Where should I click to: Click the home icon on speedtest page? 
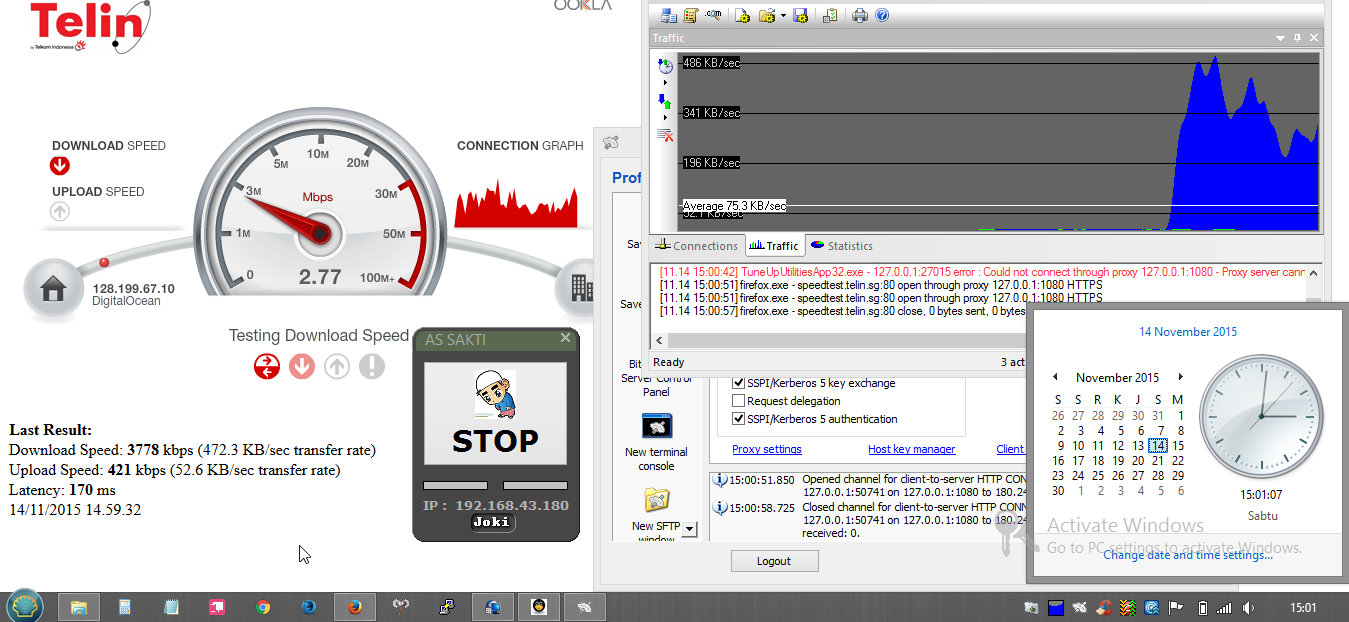tap(53, 289)
